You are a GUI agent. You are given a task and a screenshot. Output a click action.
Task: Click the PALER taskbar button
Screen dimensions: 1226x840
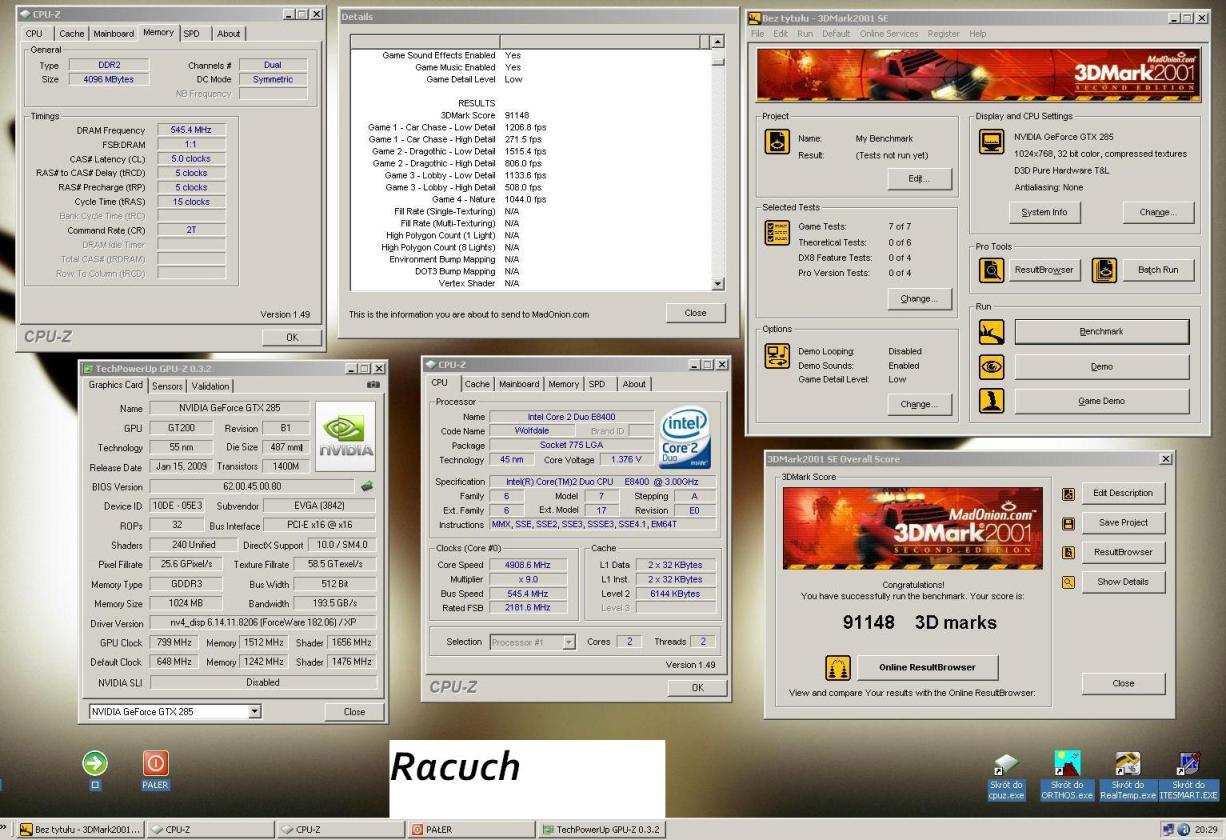point(472,829)
